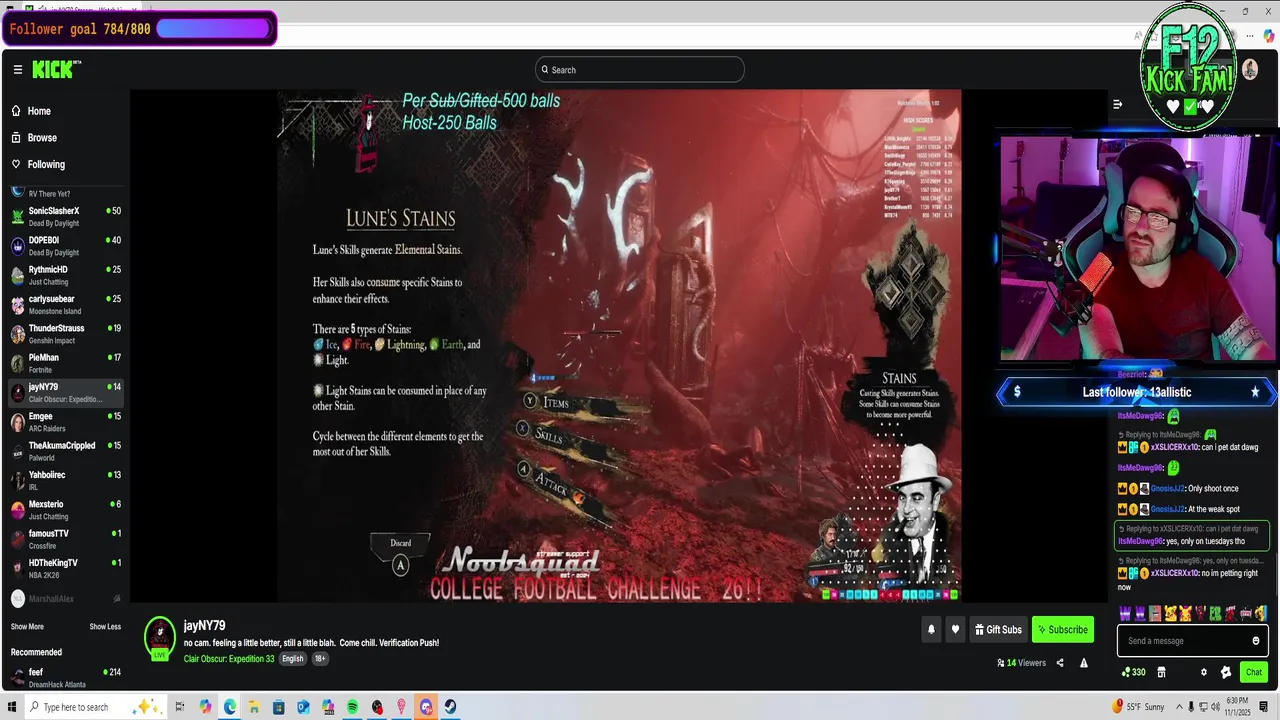Open famousTTV channel in sidebar
Viewport: 1280px width, 720px height.
[65, 539]
